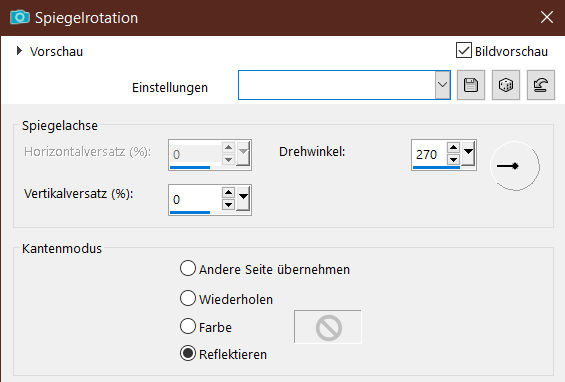Click the randomize parameters dice icon

coord(506,85)
